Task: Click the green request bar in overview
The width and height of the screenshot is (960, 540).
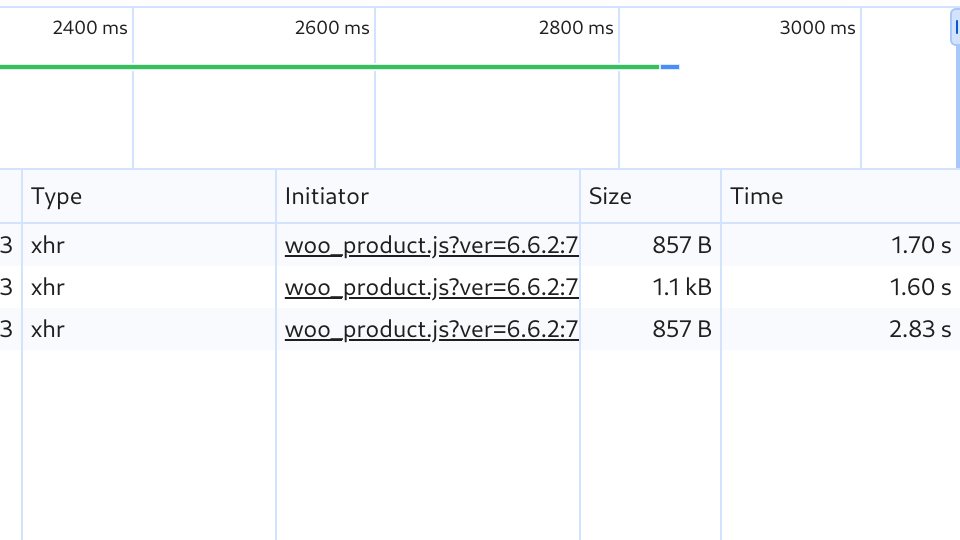Action: coord(329,67)
